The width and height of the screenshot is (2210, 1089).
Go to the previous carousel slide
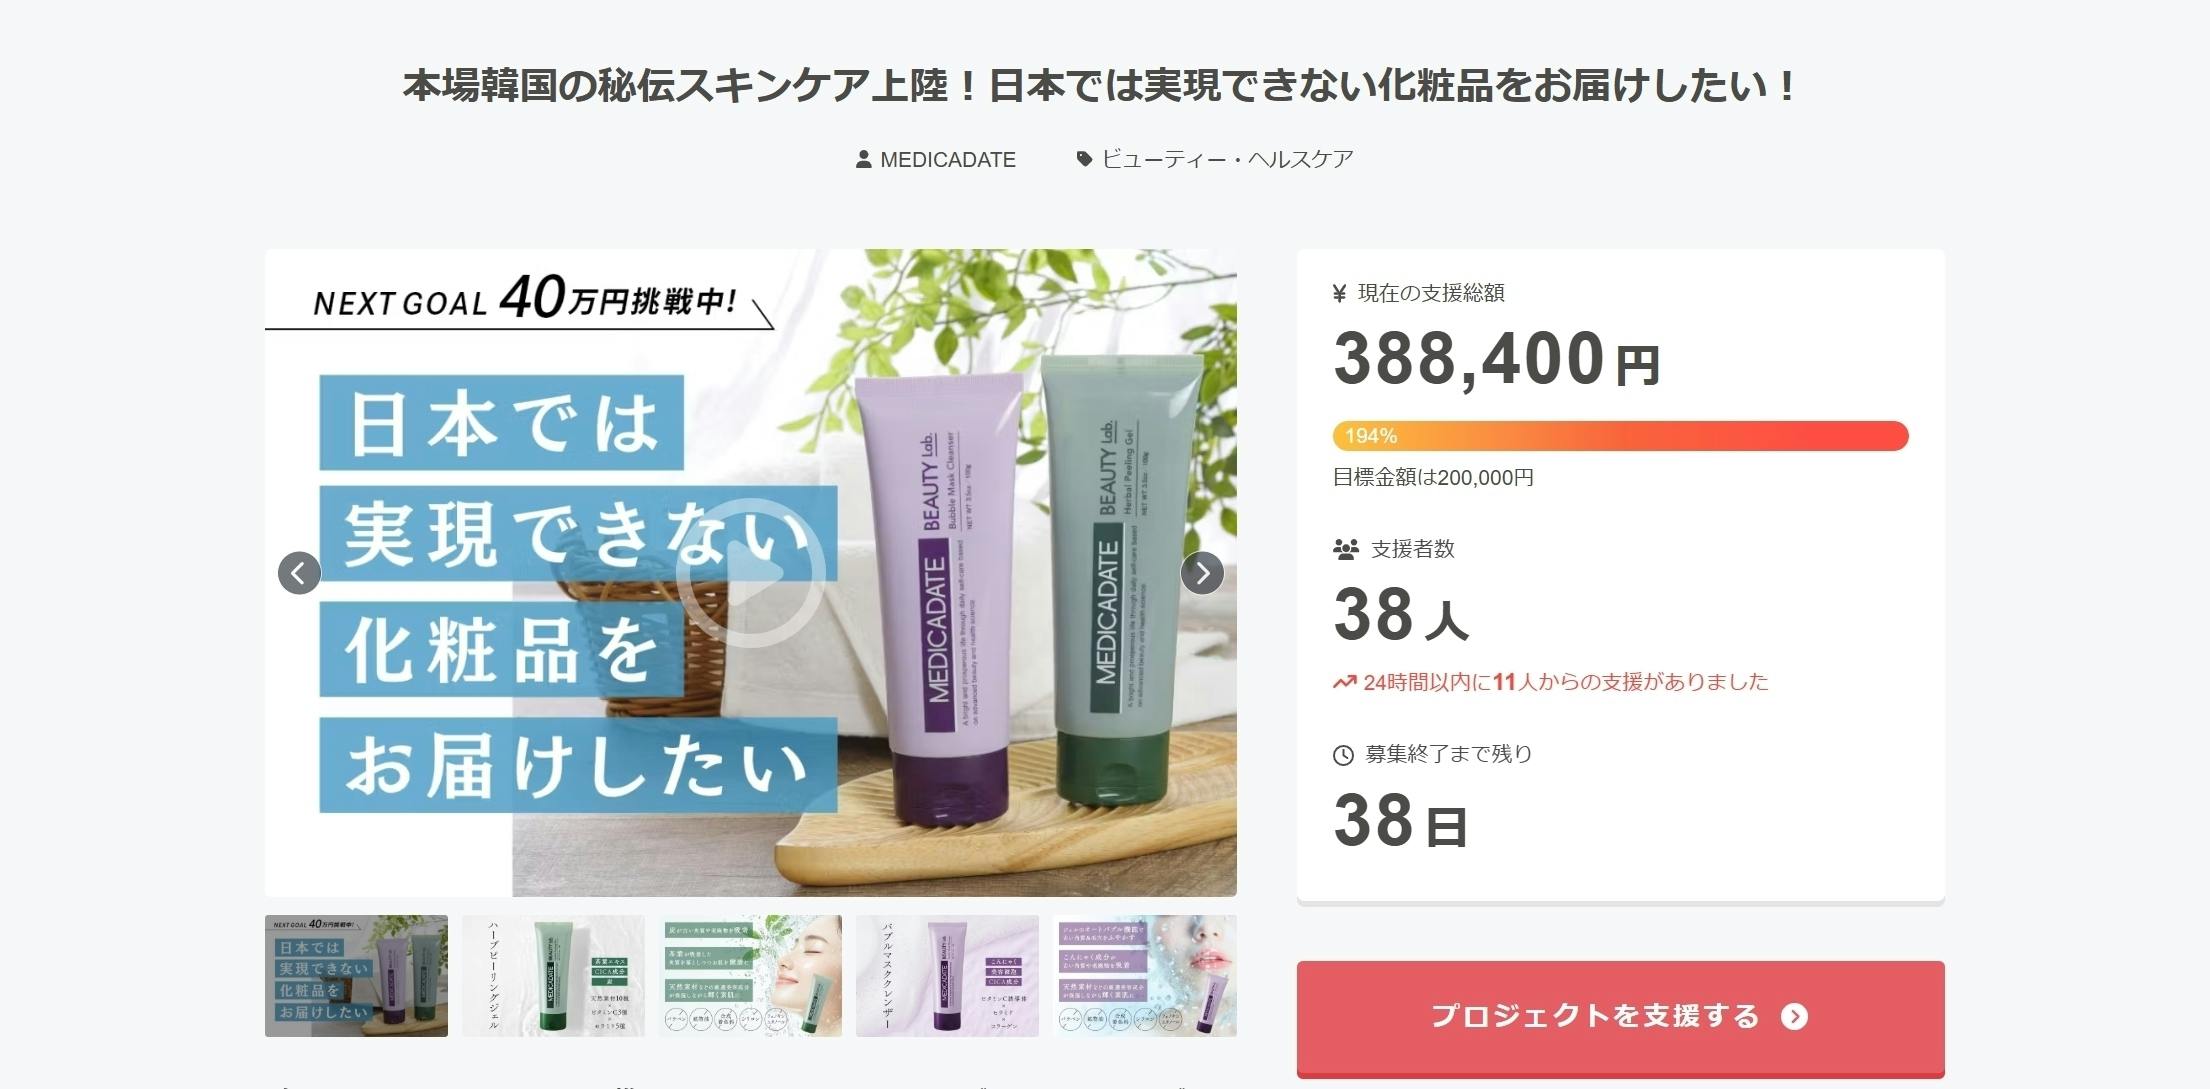click(x=299, y=573)
